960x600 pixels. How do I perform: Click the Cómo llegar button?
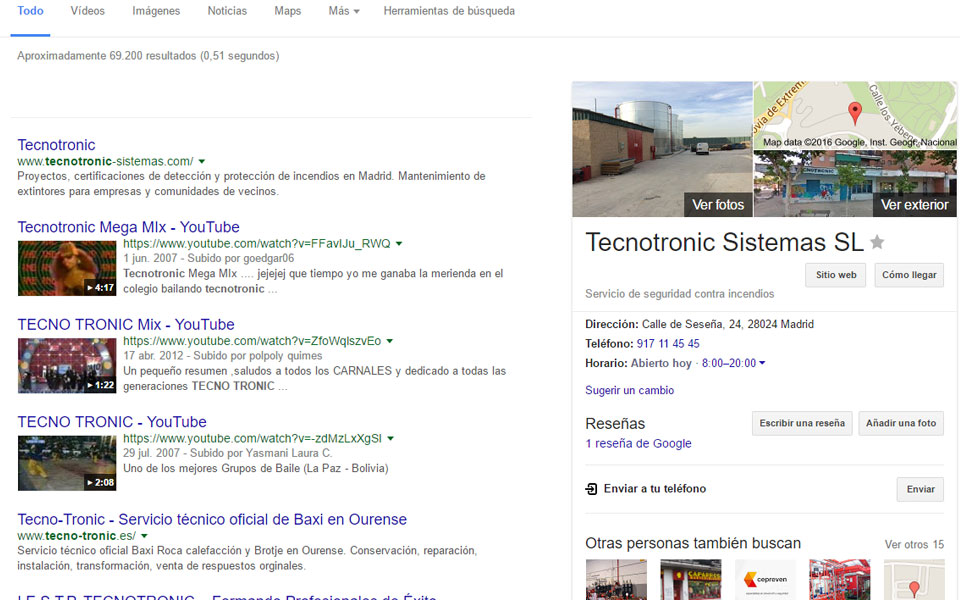908,274
